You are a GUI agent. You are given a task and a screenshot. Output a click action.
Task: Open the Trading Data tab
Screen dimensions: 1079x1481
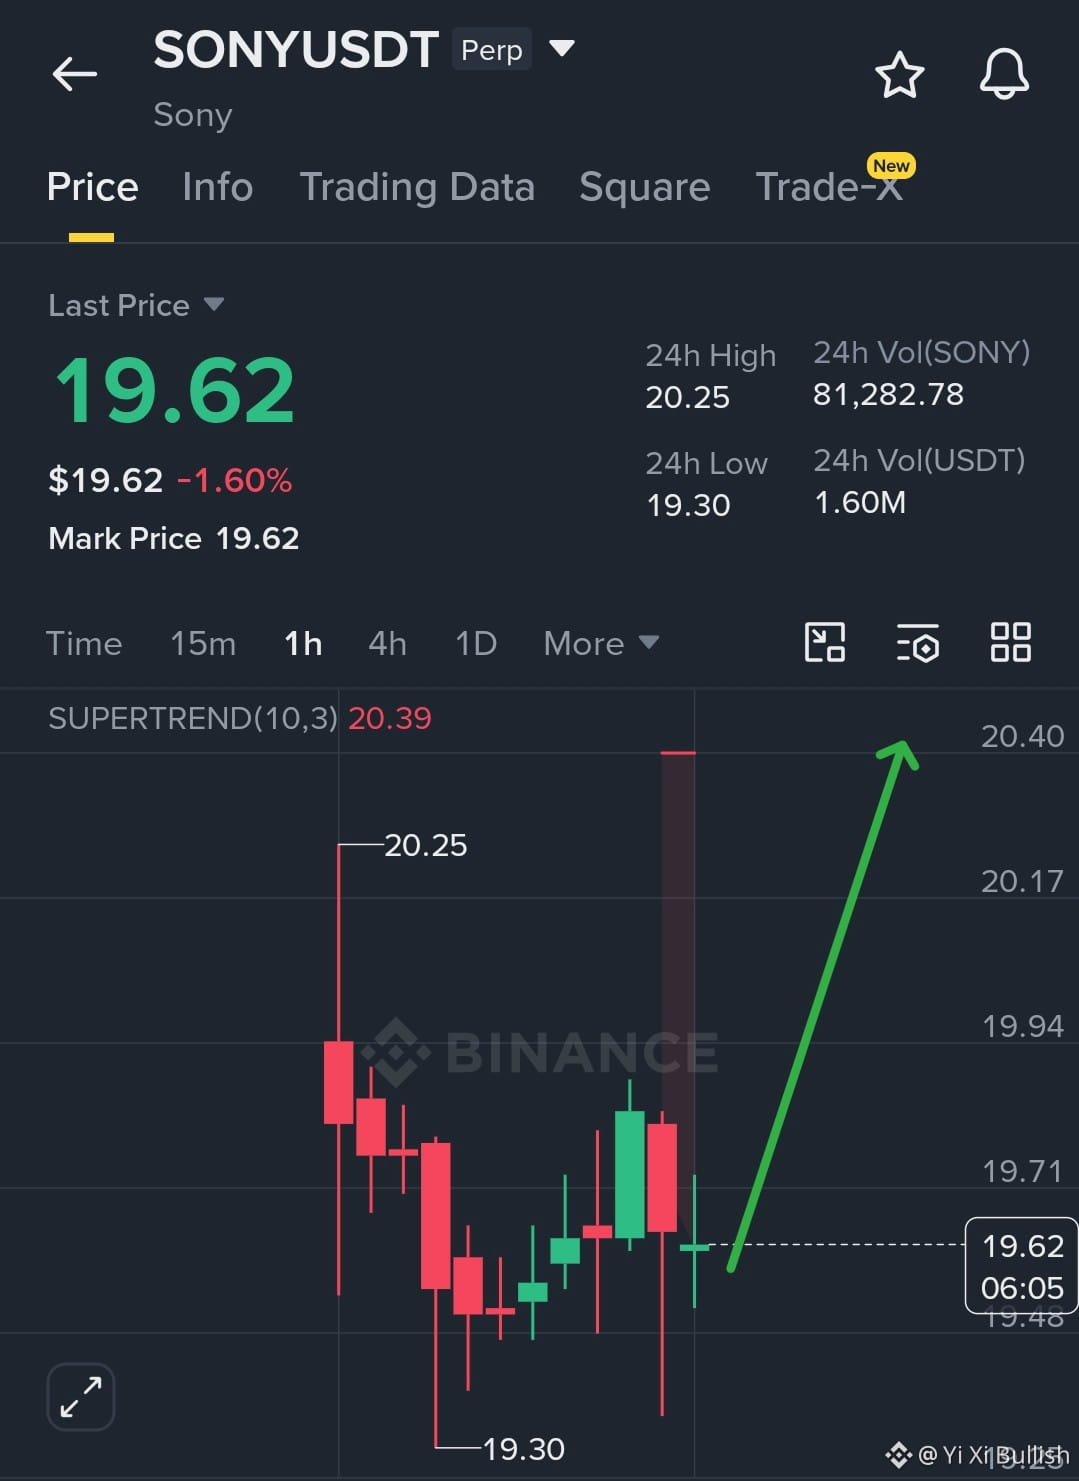[417, 187]
